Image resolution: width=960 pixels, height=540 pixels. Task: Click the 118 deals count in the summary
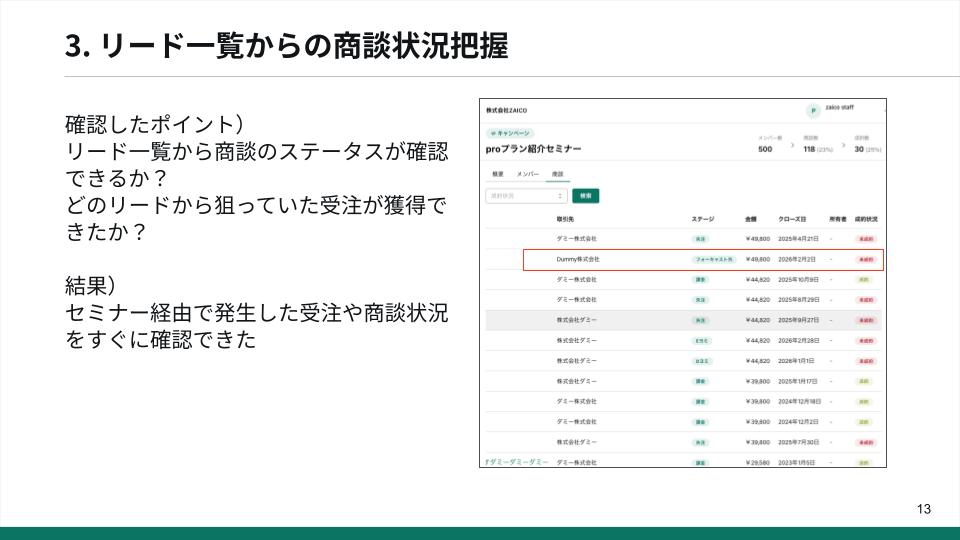tap(810, 148)
